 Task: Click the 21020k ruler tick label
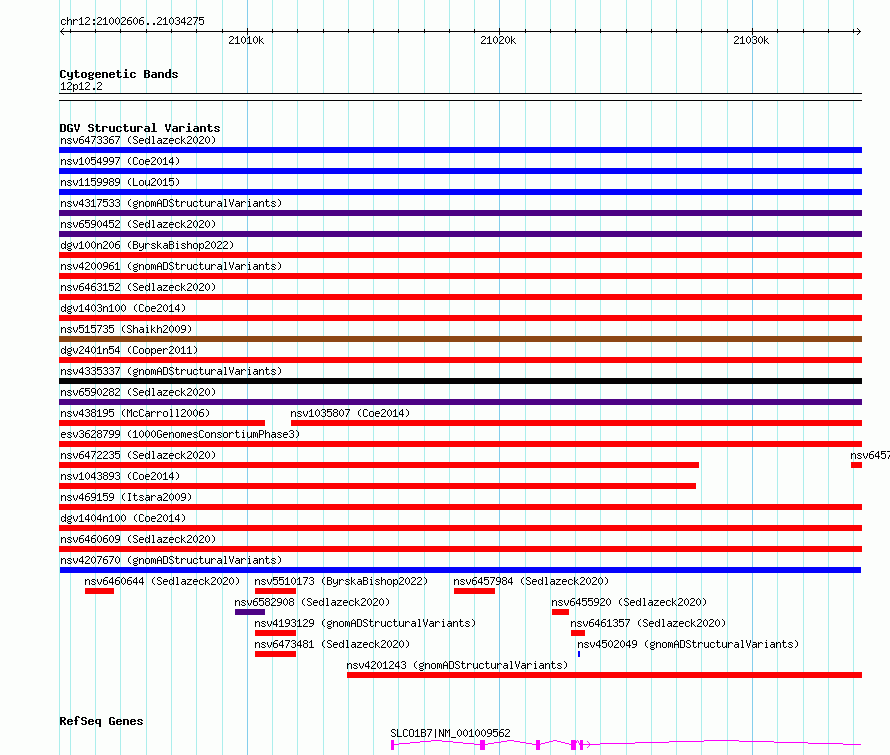click(498, 40)
